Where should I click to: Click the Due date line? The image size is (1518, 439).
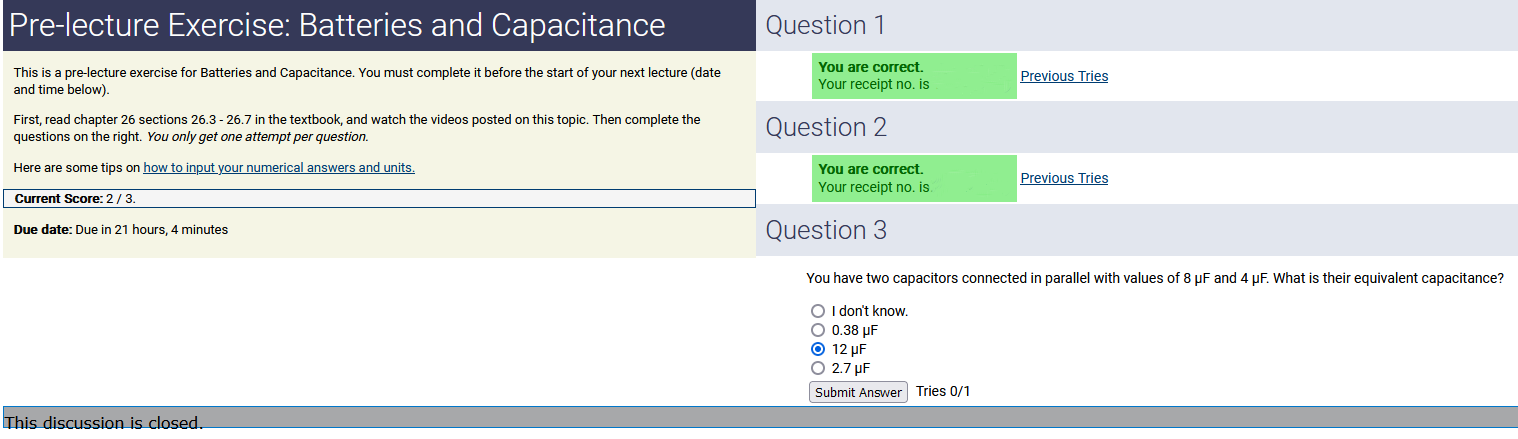tap(121, 230)
